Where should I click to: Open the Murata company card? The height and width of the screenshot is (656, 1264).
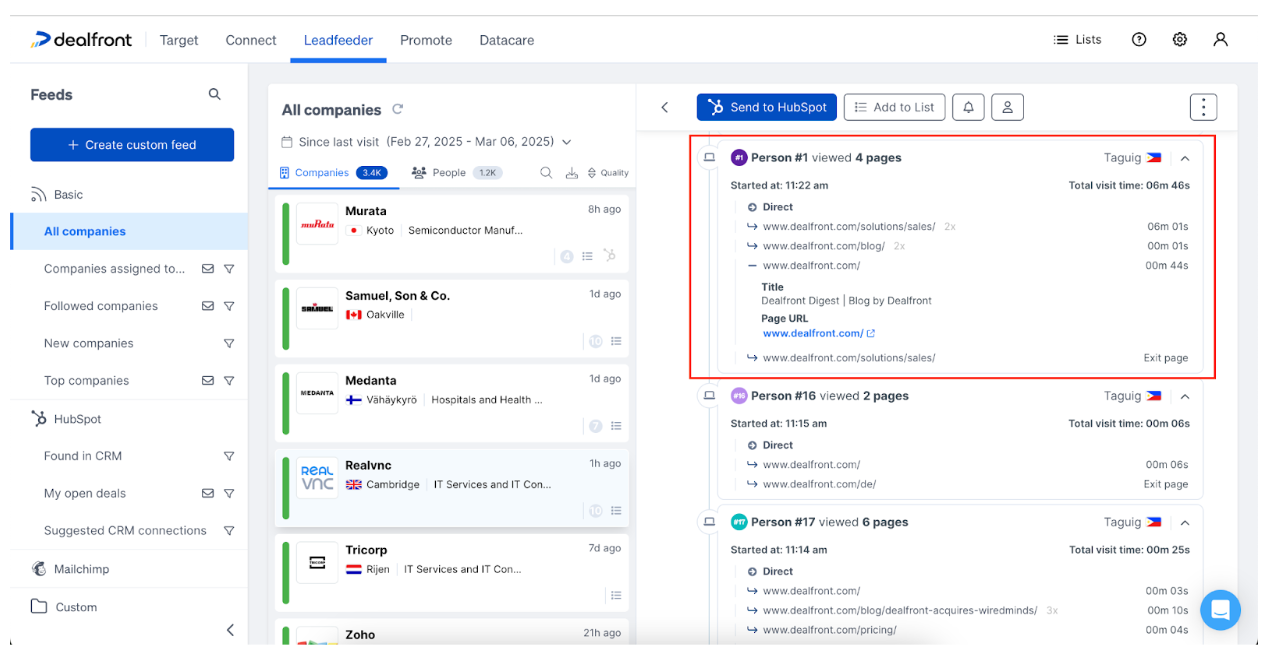[452, 233]
